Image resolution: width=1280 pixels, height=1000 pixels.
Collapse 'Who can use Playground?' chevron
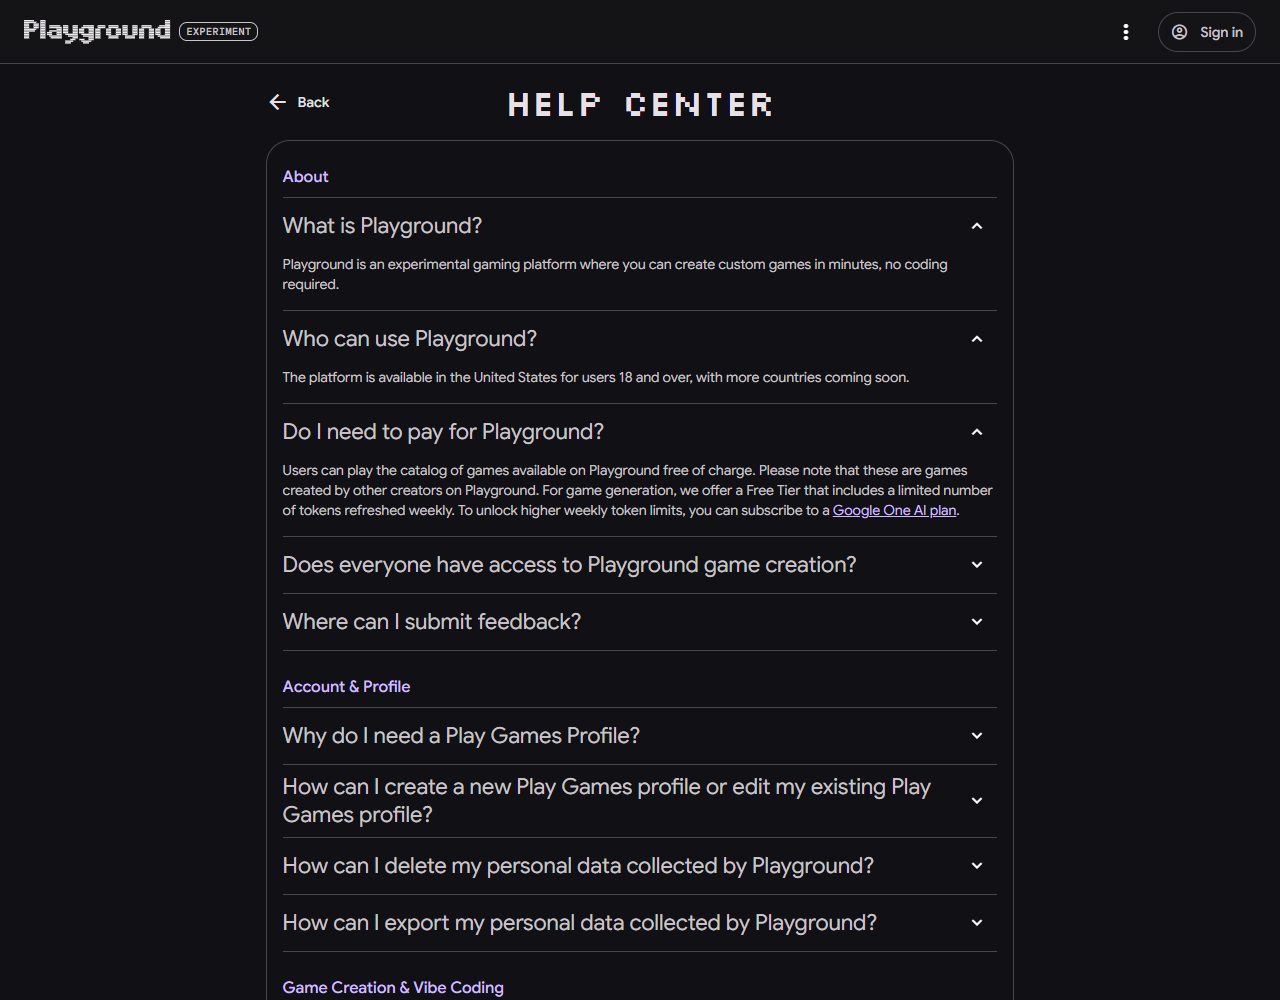coord(977,339)
